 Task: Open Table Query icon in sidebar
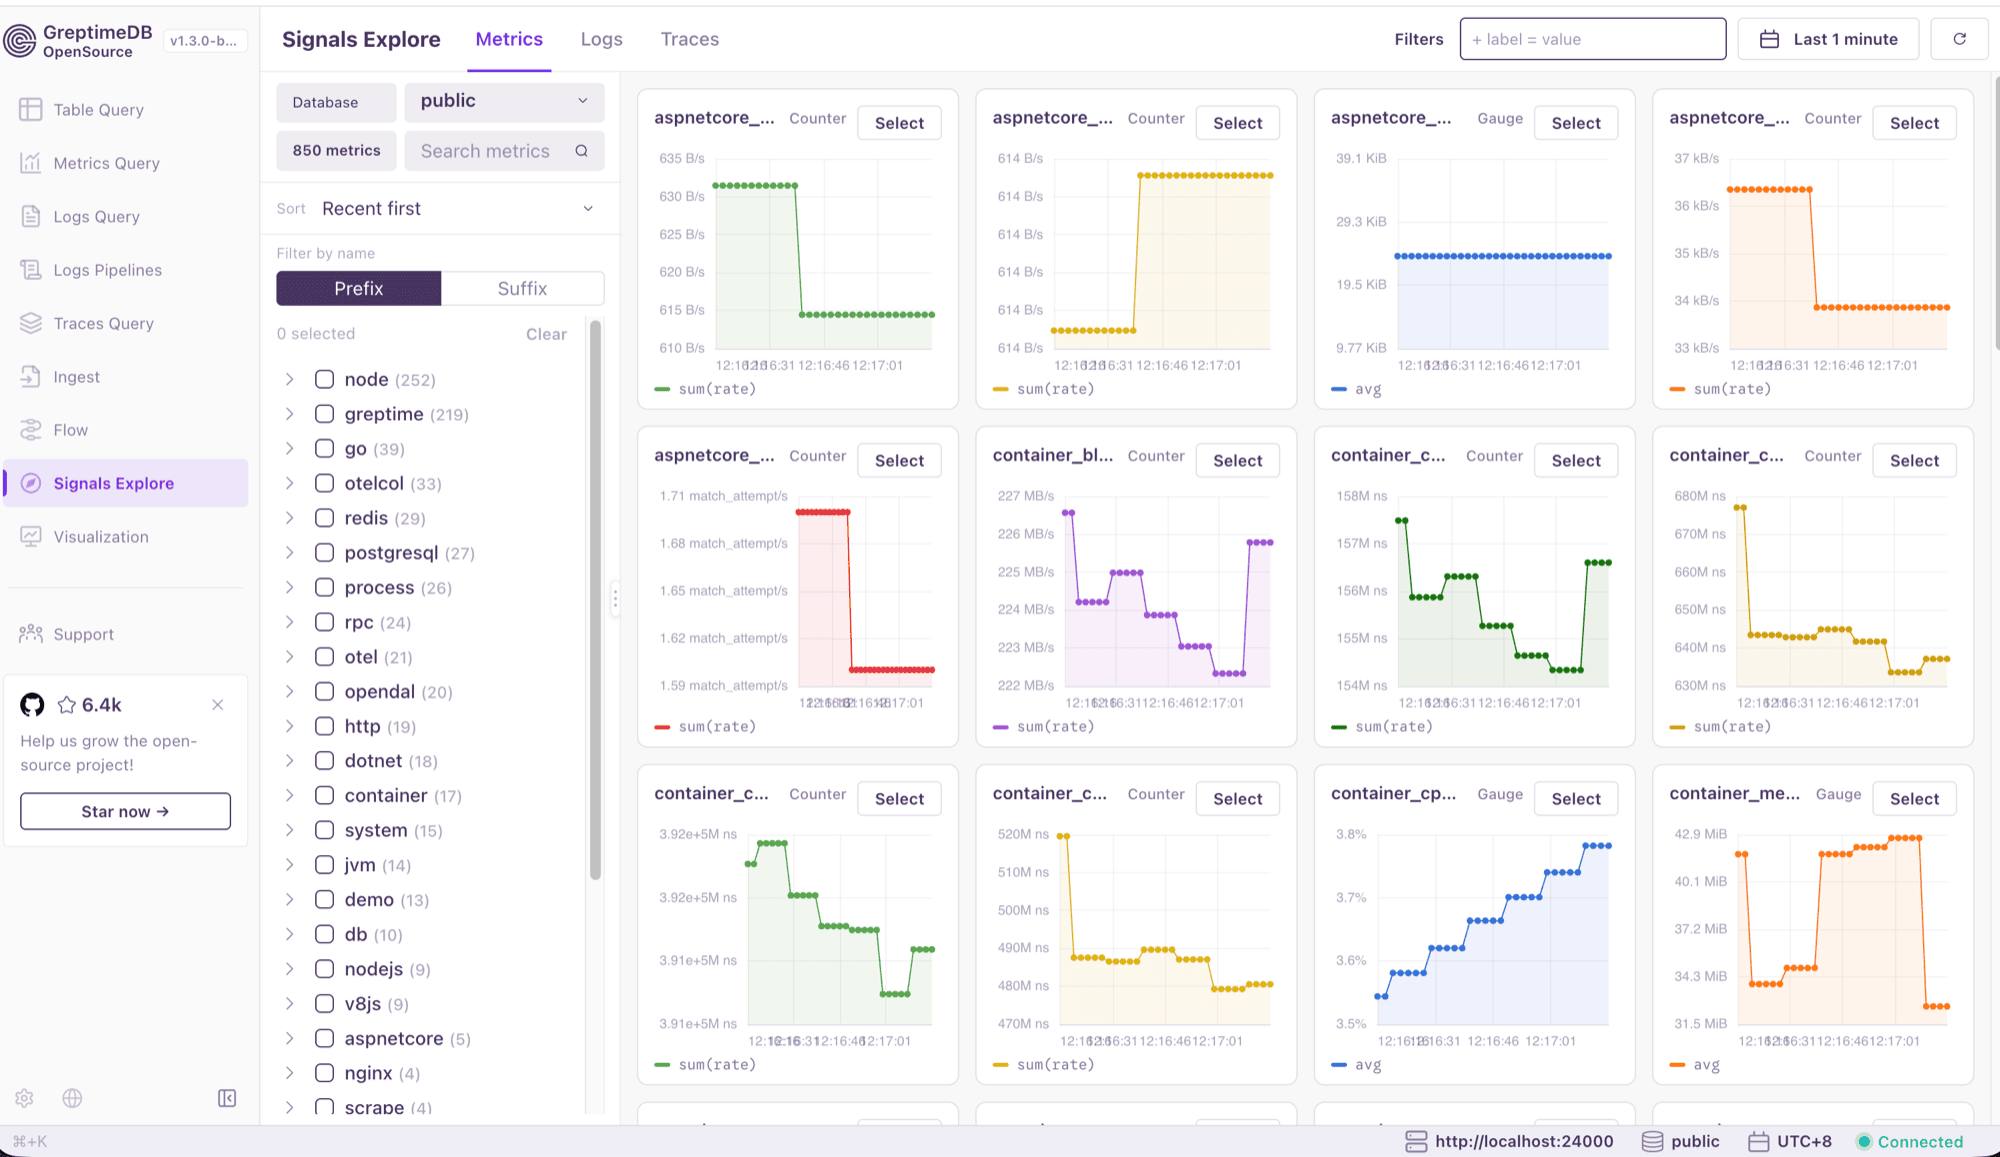(31, 109)
